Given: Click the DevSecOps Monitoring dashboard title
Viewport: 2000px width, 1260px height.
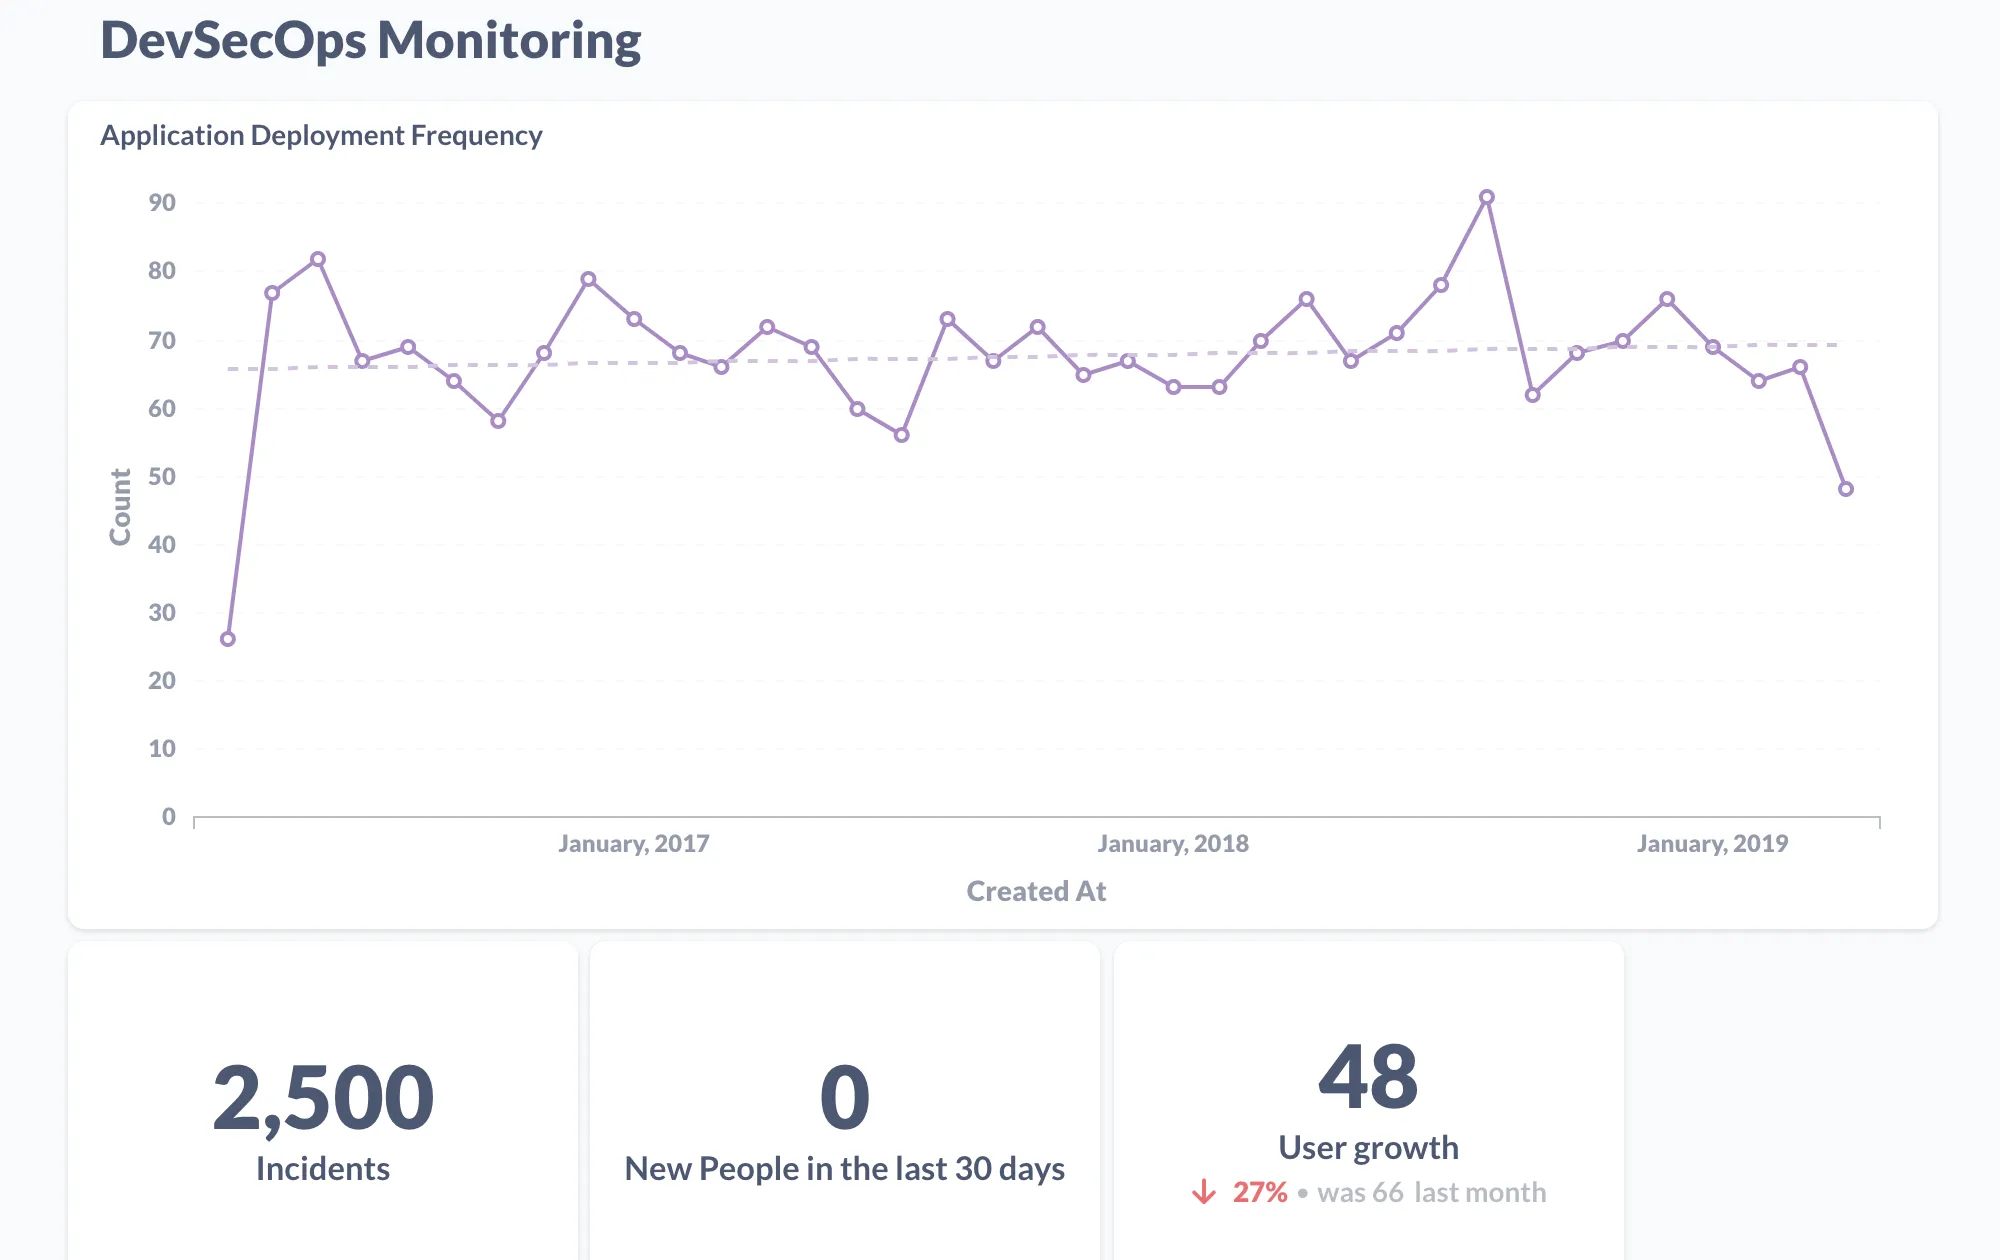Looking at the screenshot, I should tap(371, 41).
